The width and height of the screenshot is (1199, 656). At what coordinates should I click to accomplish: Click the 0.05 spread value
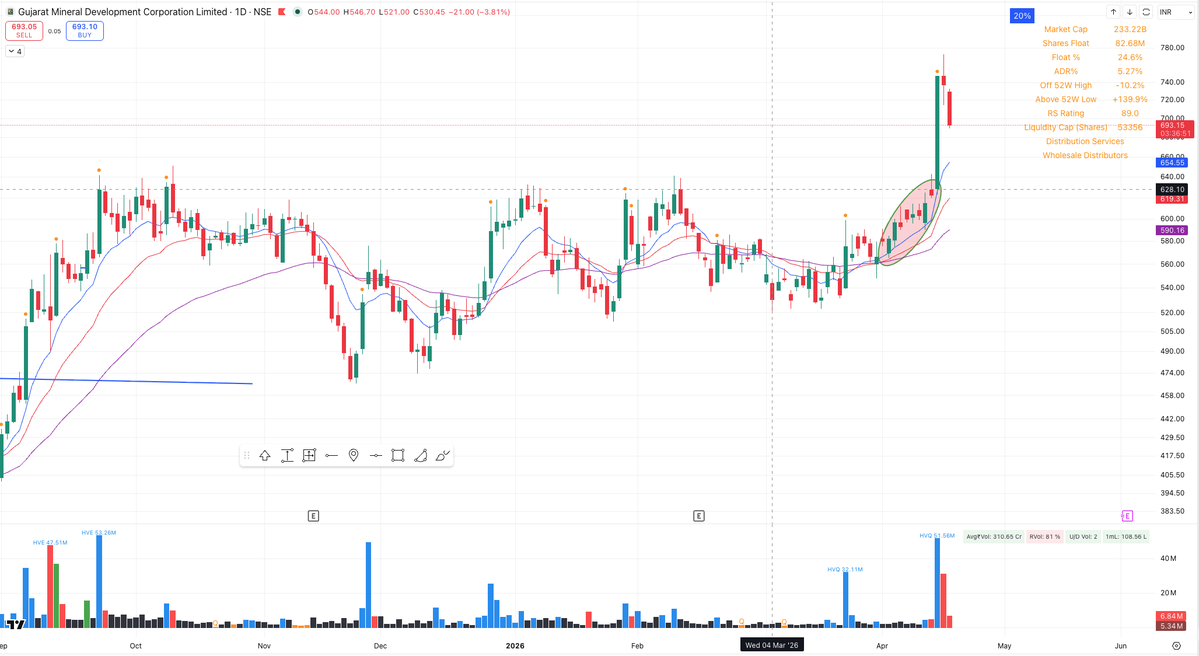click(54, 31)
